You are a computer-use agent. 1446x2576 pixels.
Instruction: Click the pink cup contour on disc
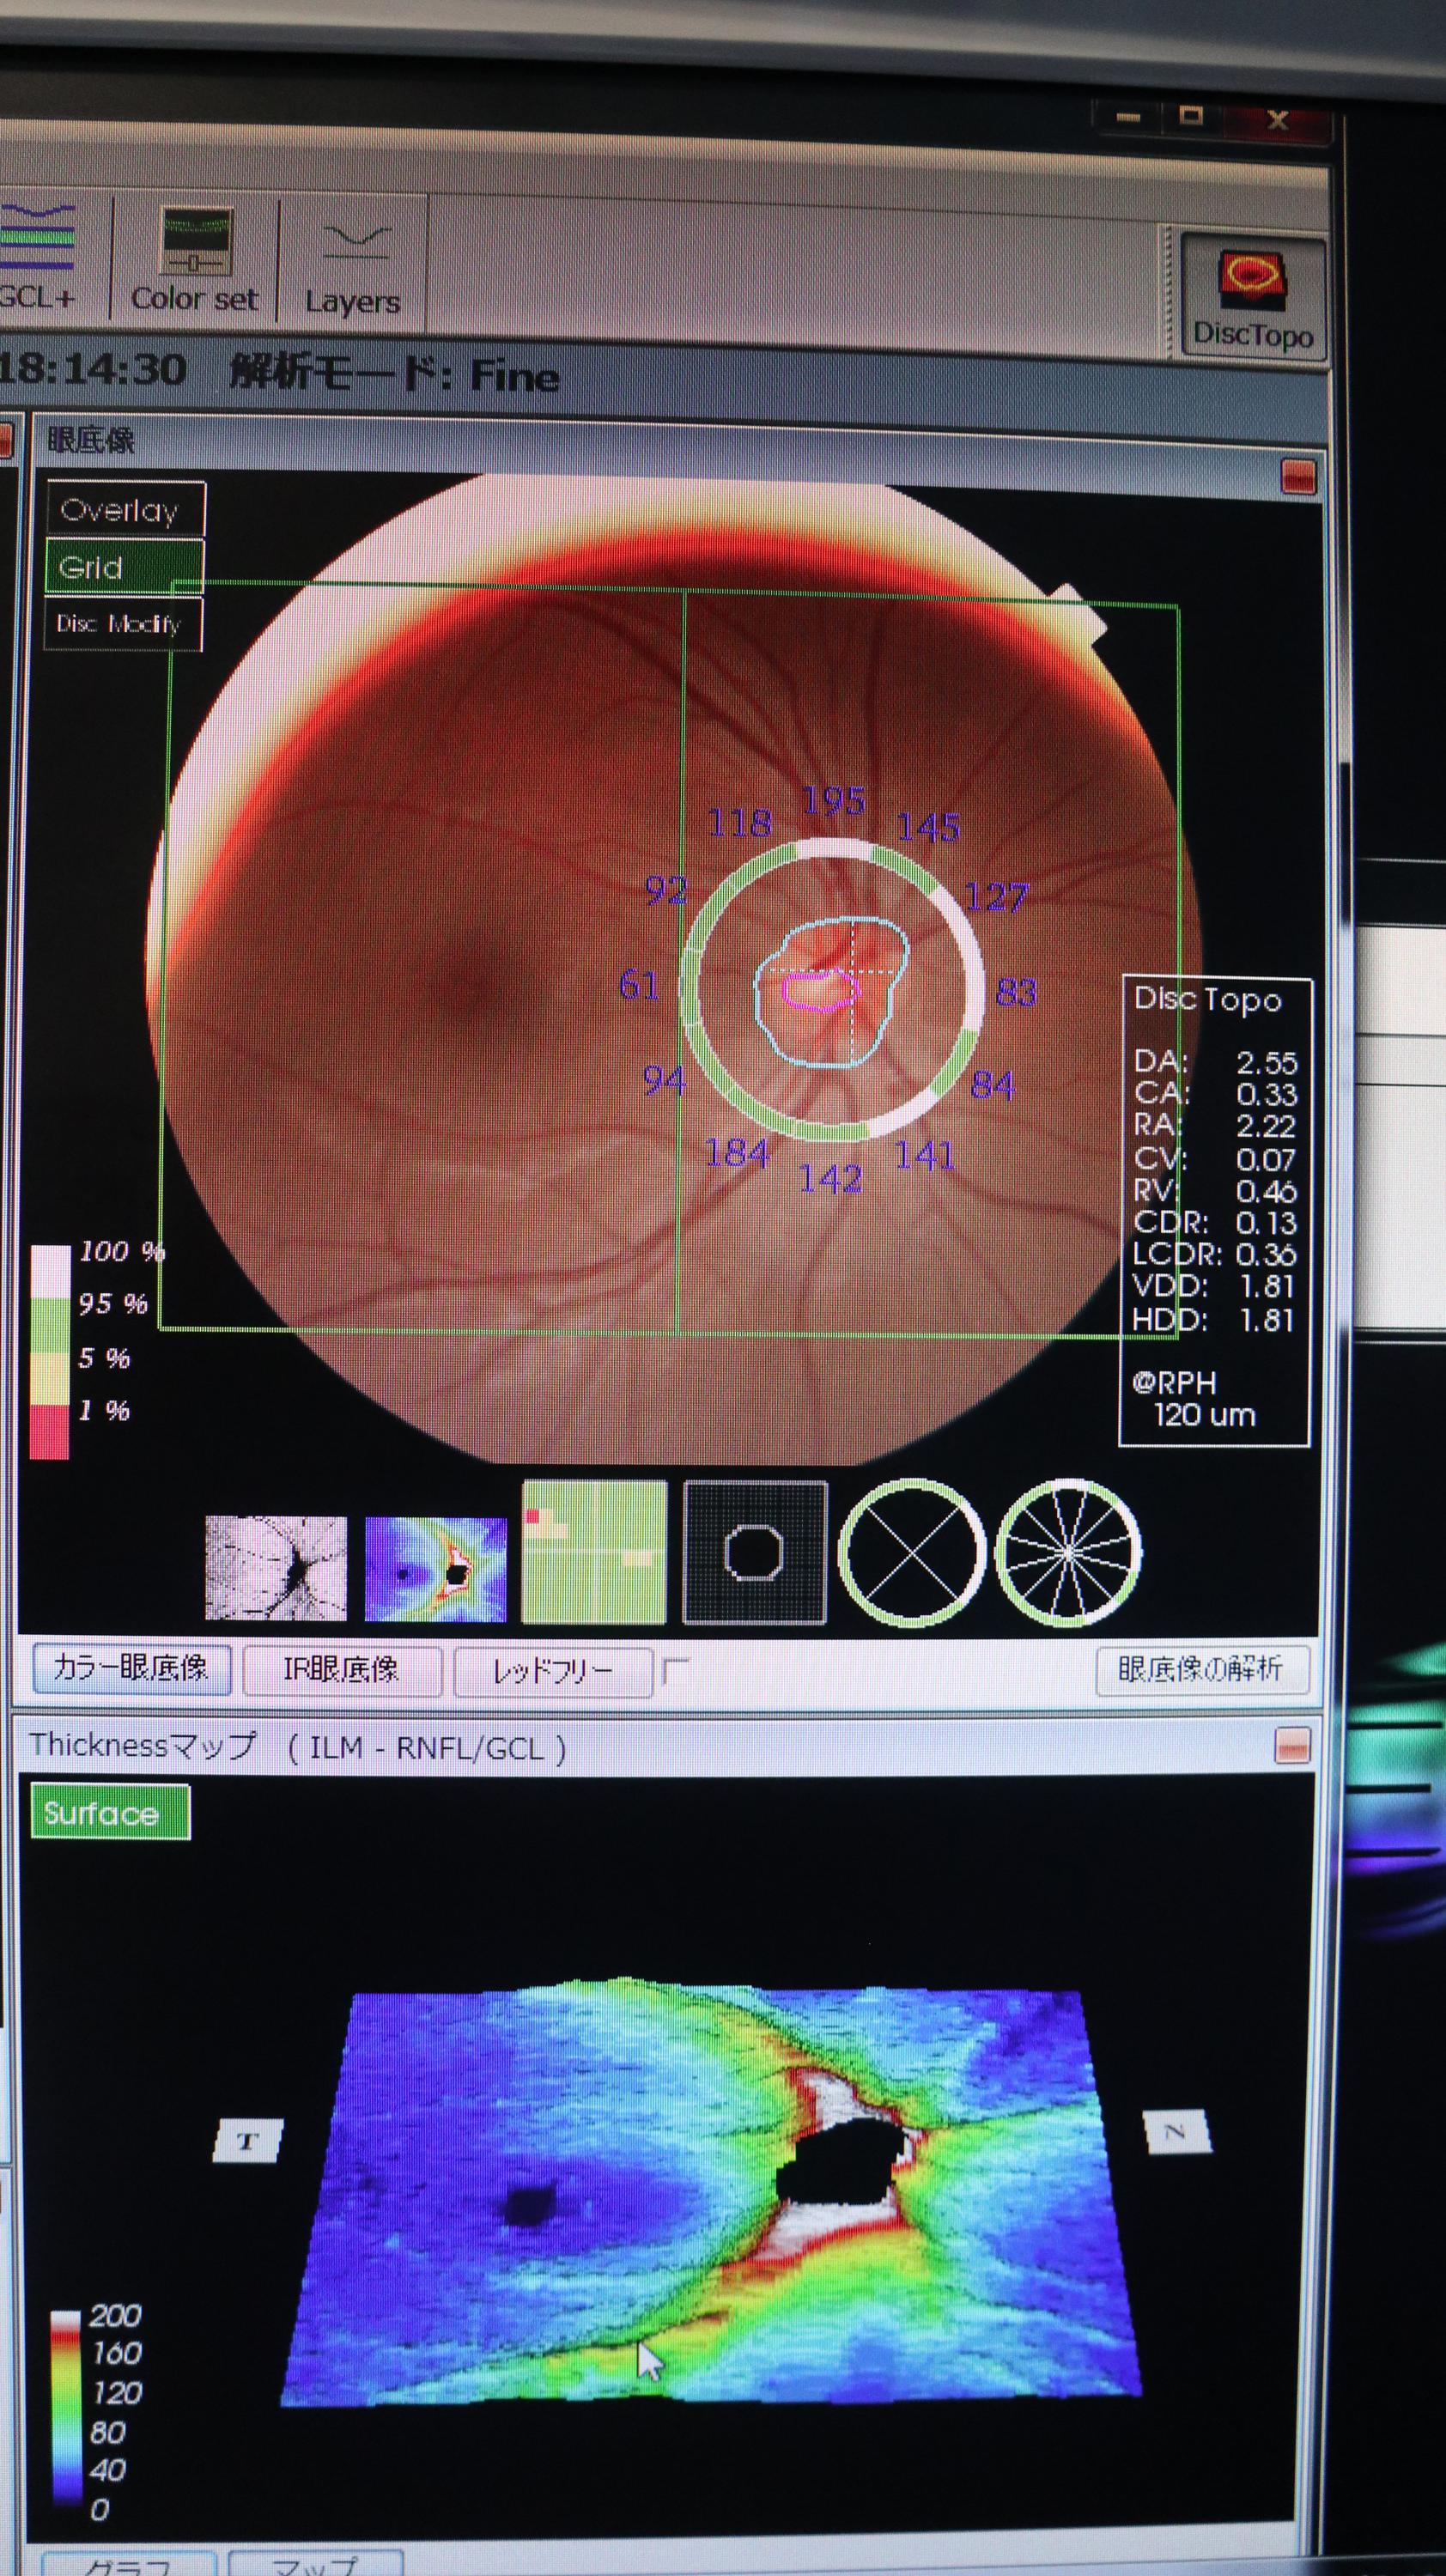tap(822, 990)
